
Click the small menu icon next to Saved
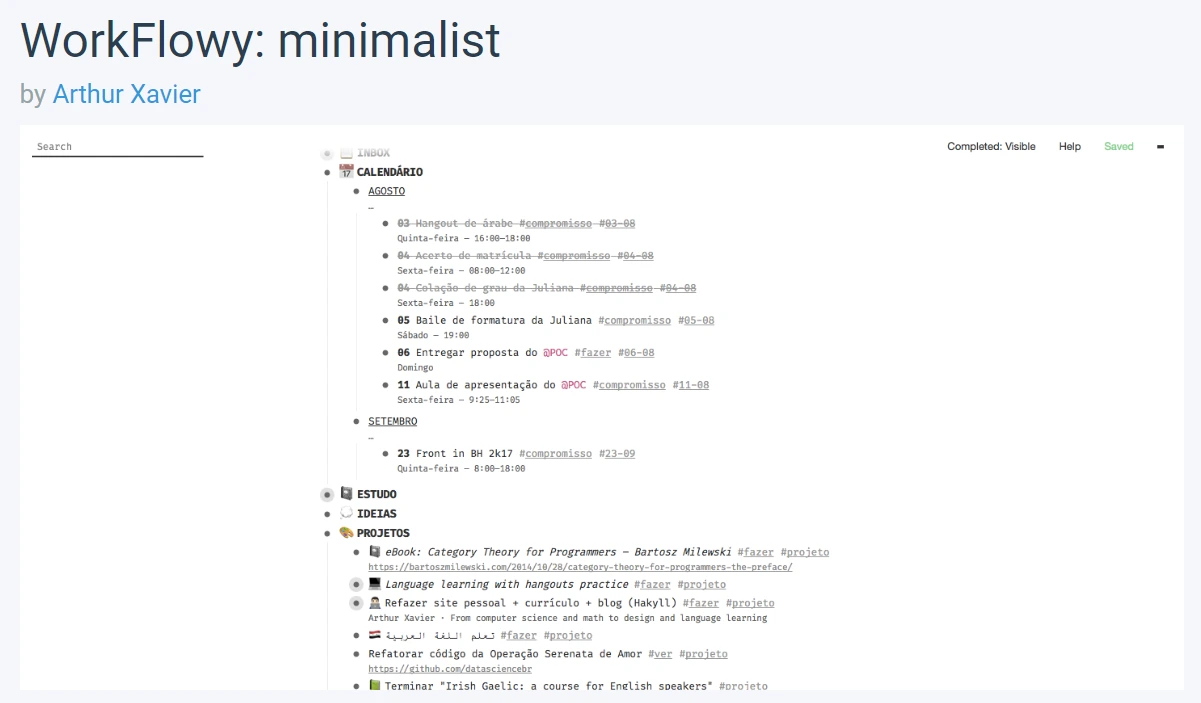[1160, 147]
